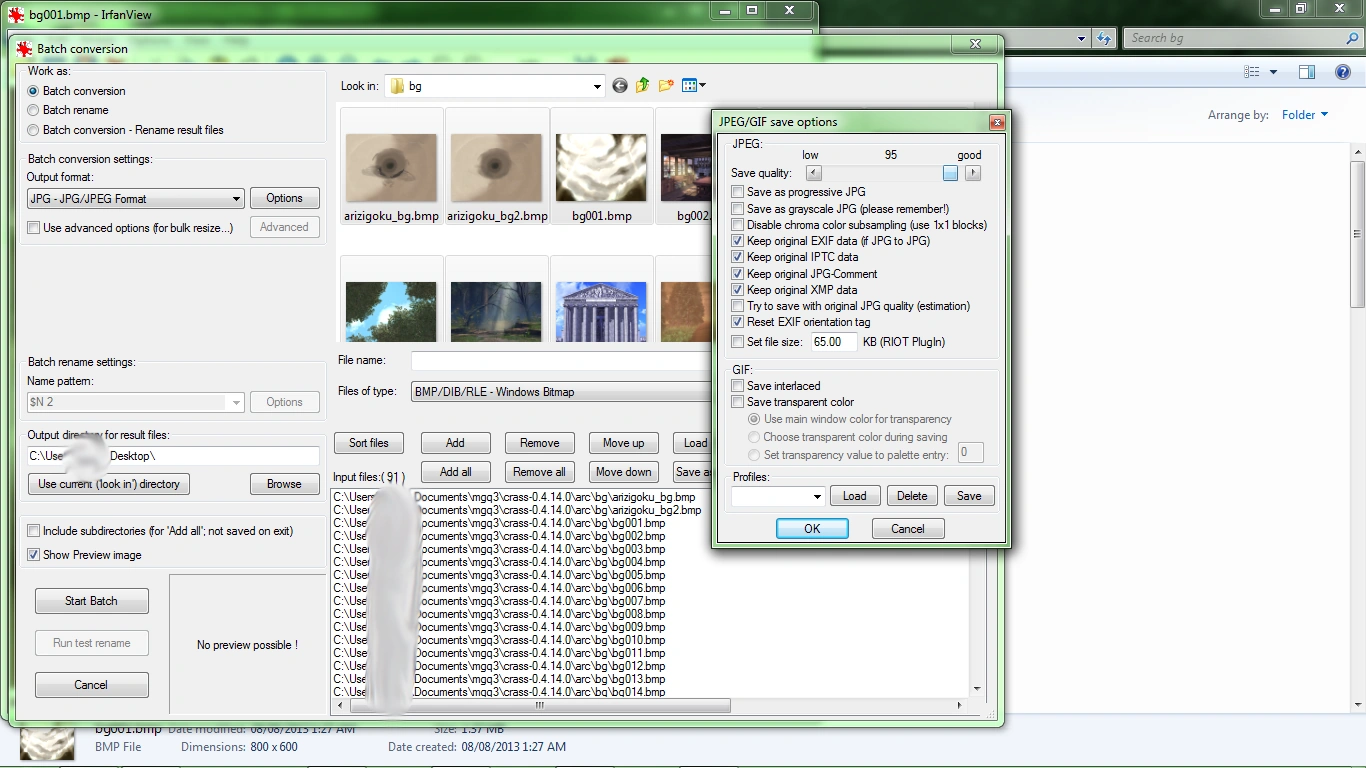Toggle the Explorer preview pane icon

click(x=1307, y=72)
